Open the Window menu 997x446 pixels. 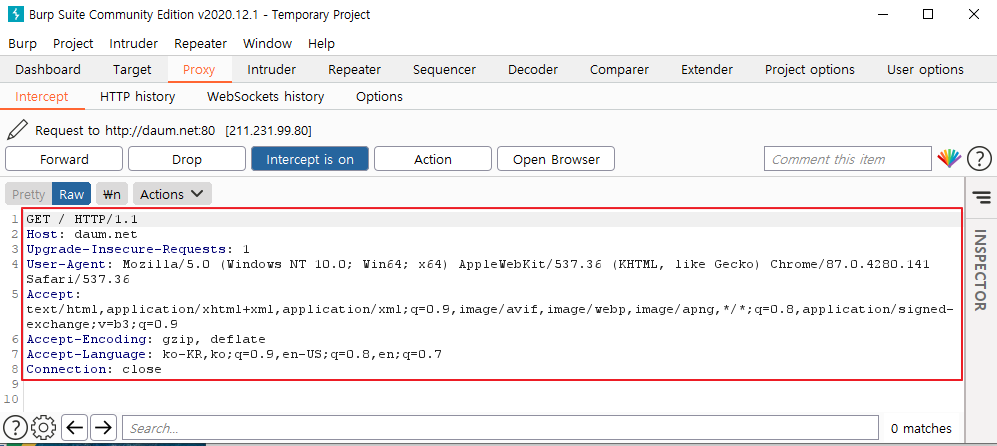point(267,43)
